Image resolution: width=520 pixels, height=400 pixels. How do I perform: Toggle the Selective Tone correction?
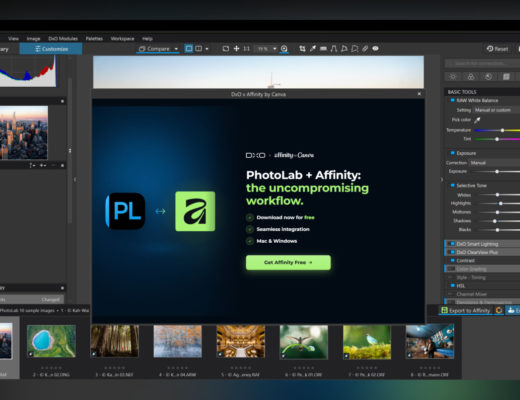point(452,185)
